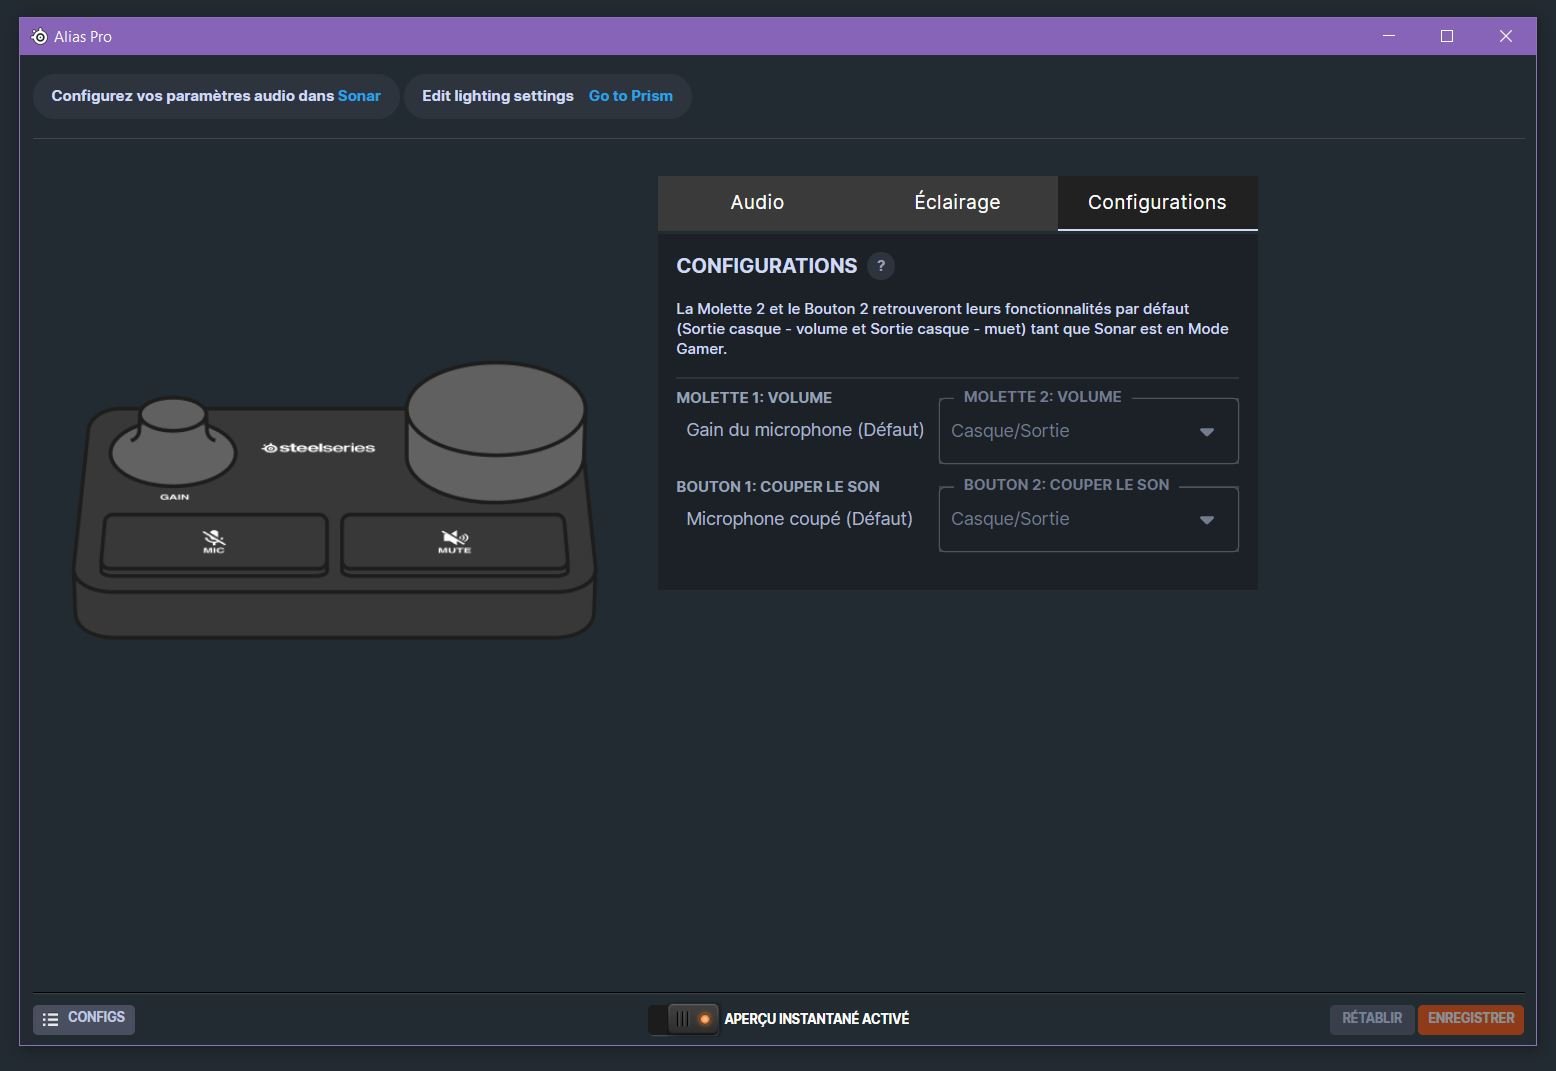Click the ENREGISTRER save button
1556x1071 pixels.
pos(1471,1019)
